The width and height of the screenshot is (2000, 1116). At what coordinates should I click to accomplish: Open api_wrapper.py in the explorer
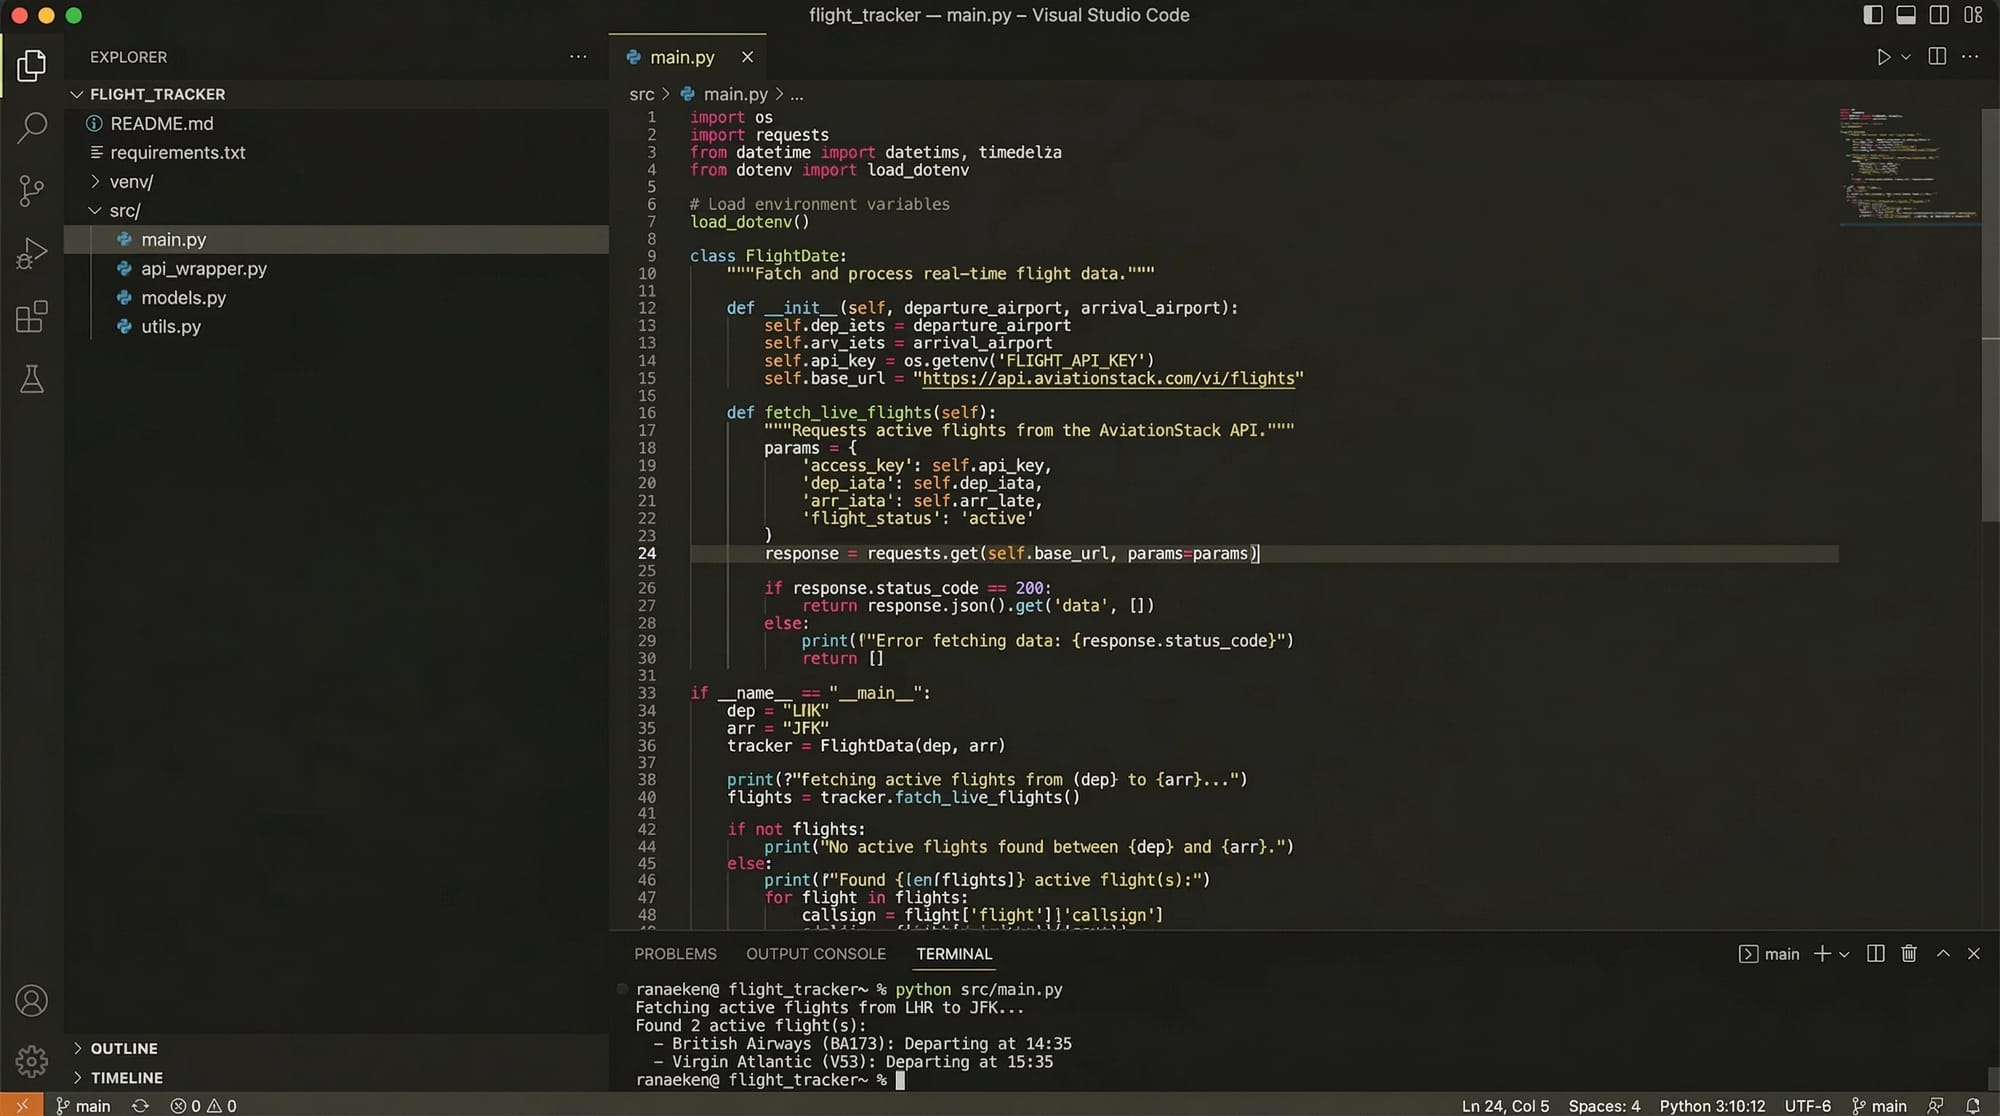(x=203, y=269)
